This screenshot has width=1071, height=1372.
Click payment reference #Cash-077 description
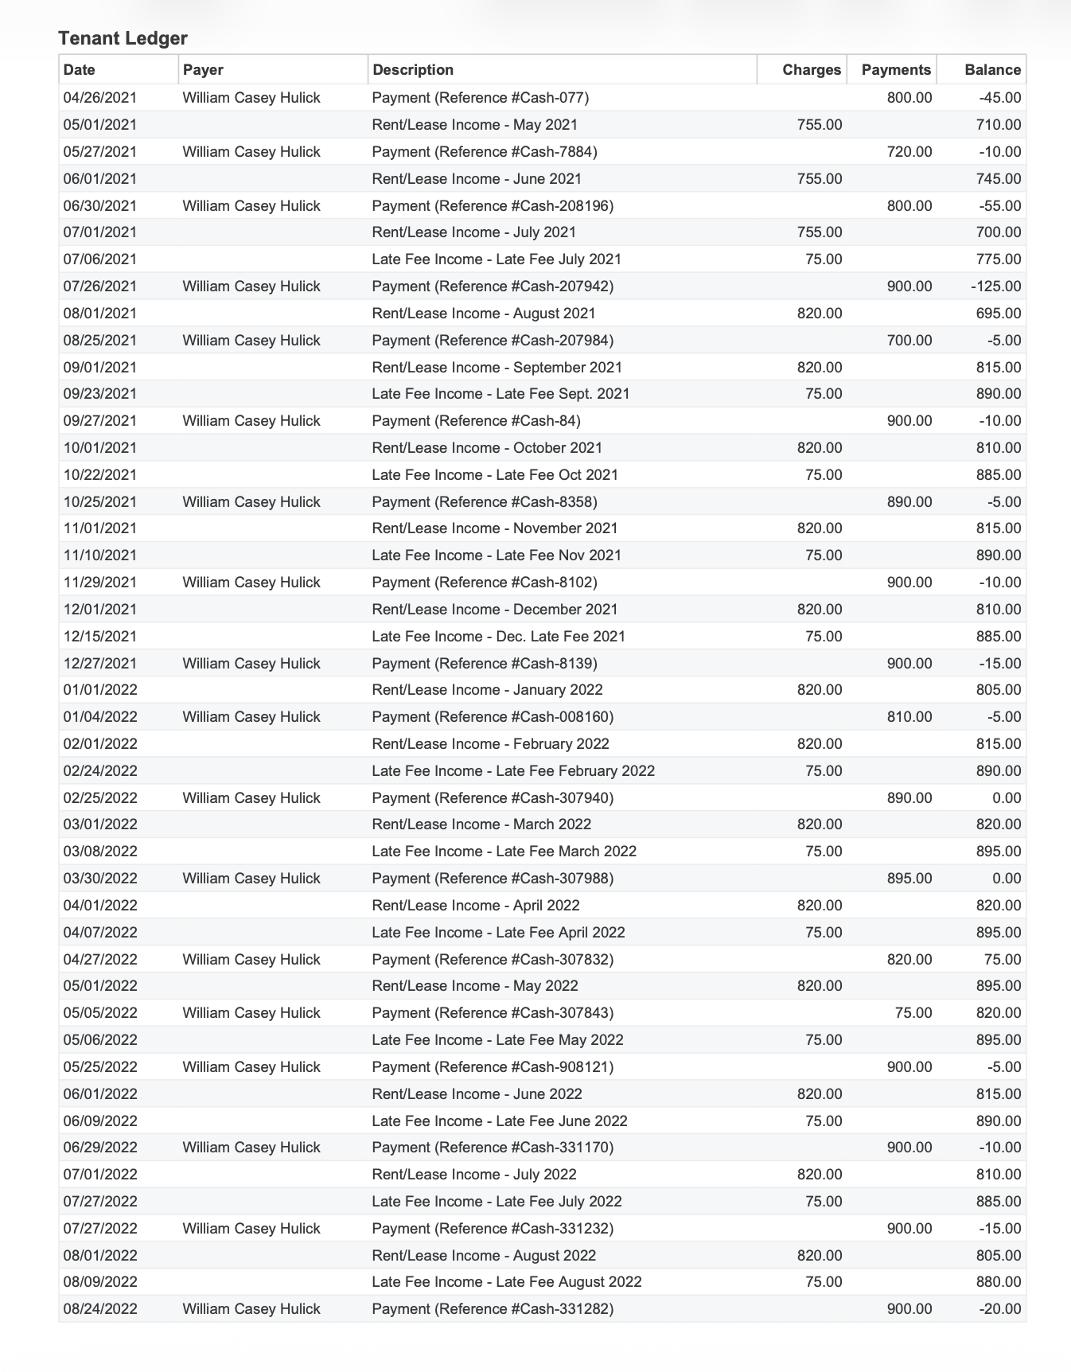(480, 98)
